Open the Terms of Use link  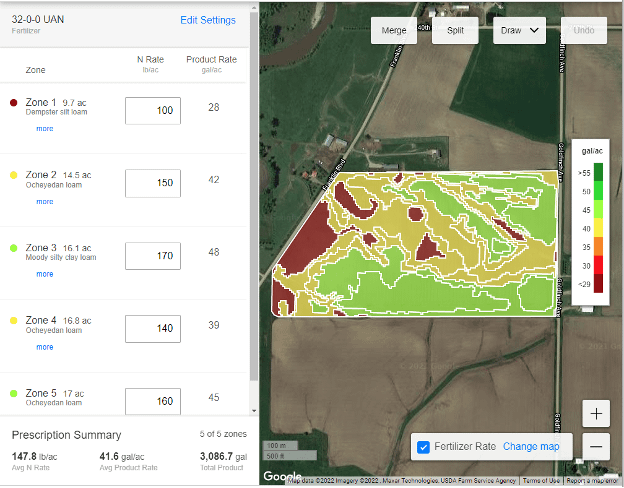[x=542, y=481]
